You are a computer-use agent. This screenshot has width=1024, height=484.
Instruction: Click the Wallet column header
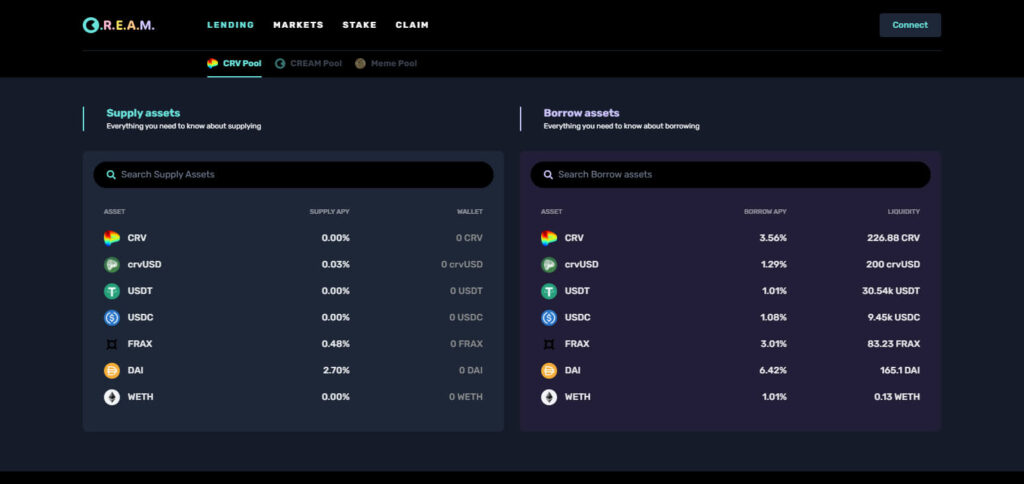pyautogui.click(x=470, y=212)
